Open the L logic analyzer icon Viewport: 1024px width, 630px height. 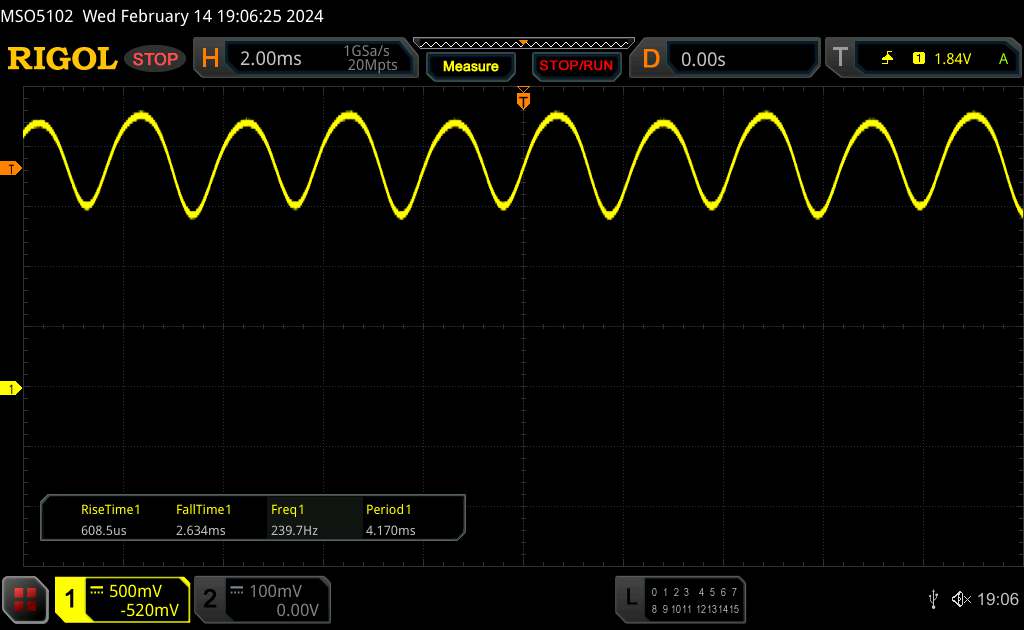click(630, 598)
